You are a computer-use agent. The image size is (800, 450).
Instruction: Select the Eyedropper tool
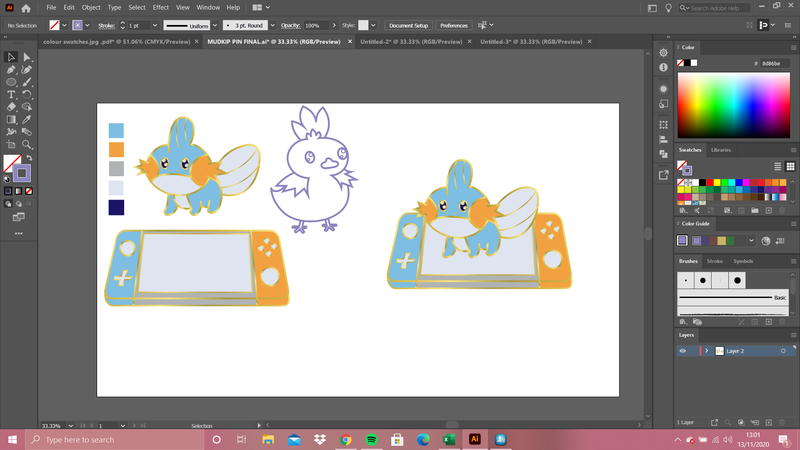[27, 119]
